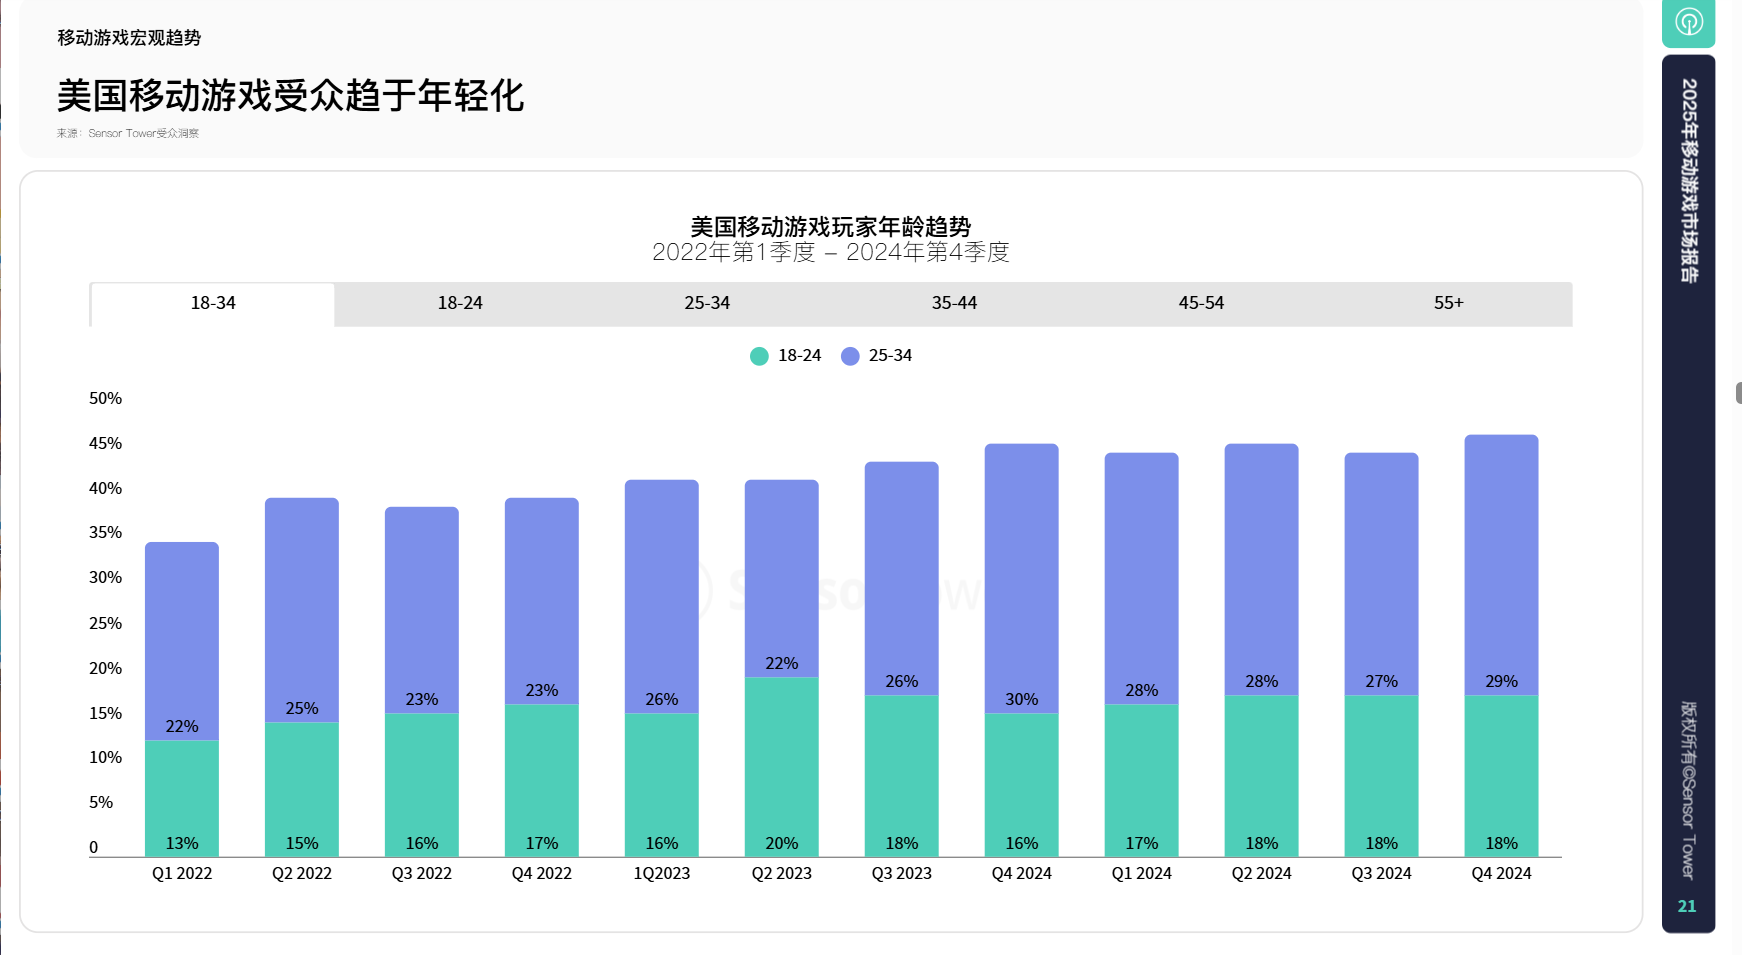Select the 35-44 age tab
Image resolution: width=1742 pixels, height=955 pixels.
pos(954,304)
